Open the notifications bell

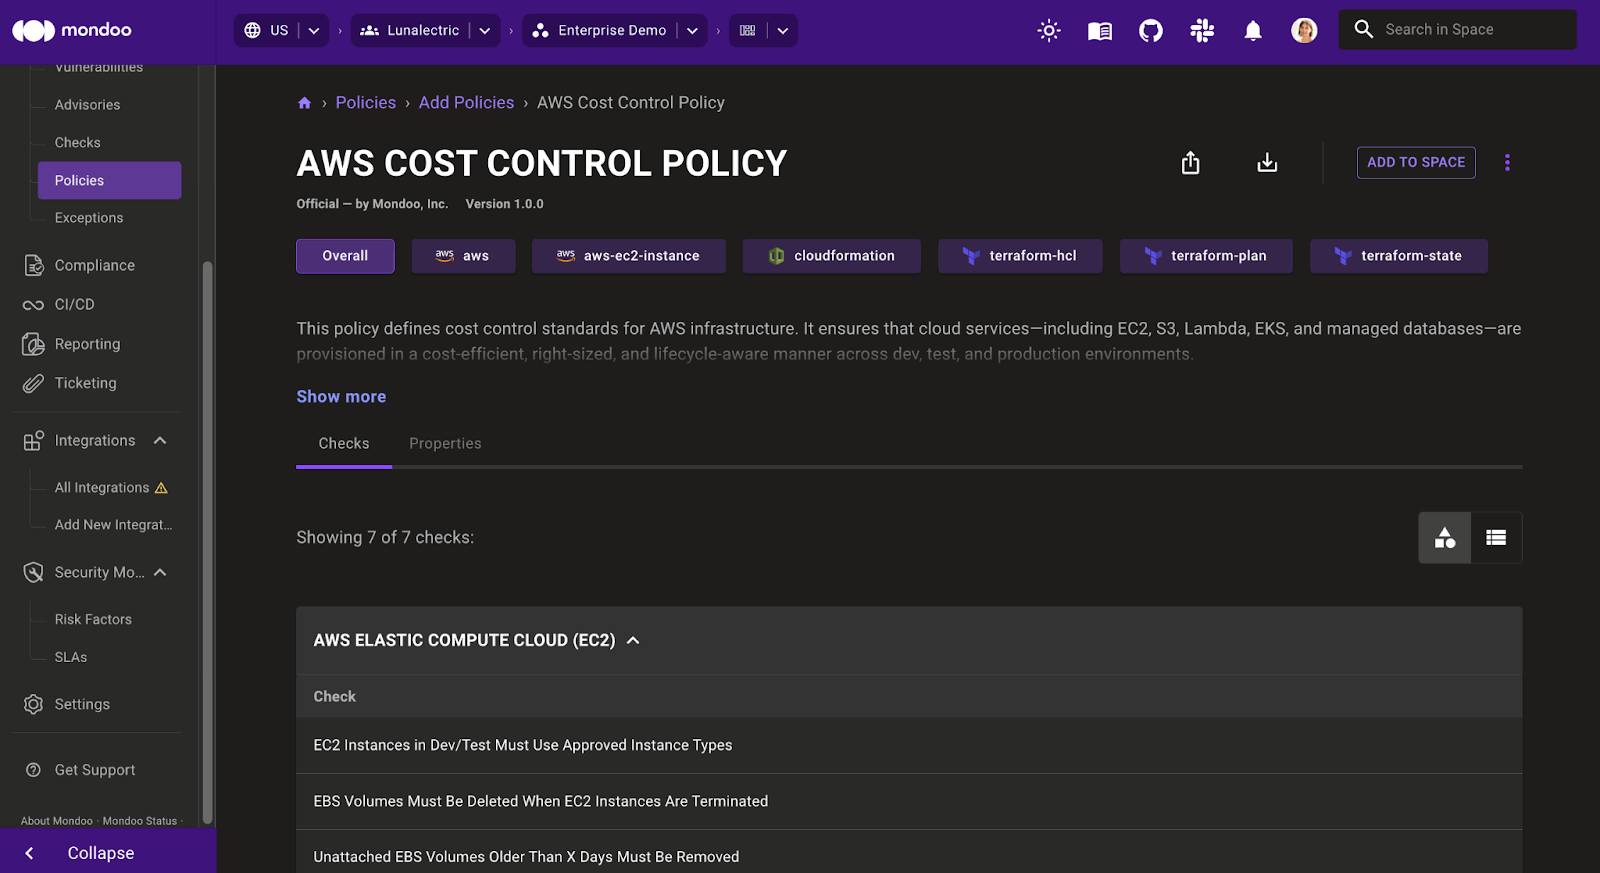point(1252,31)
